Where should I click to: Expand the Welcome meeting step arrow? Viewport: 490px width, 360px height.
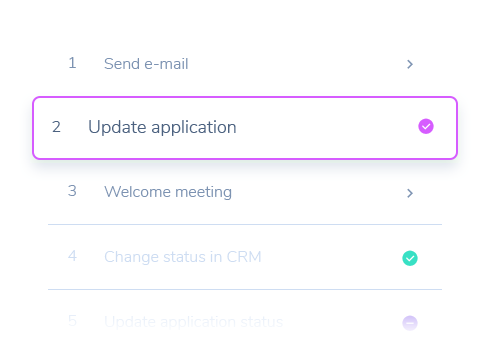[x=410, y=193]
